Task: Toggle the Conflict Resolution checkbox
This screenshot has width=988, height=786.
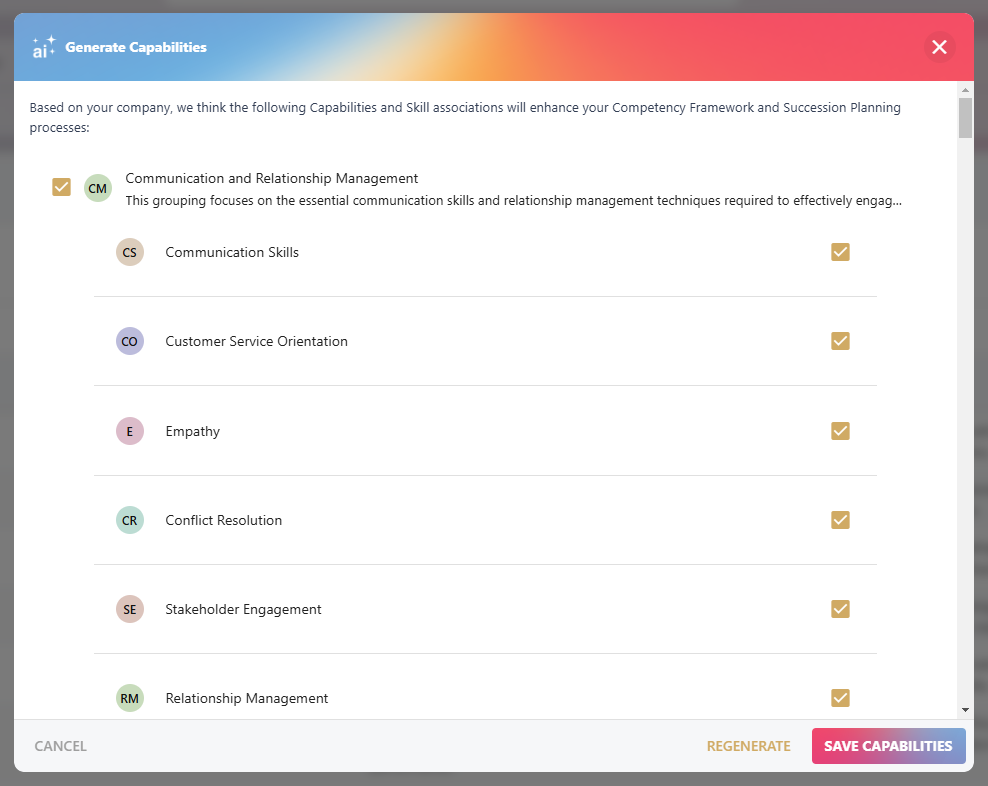Action: [841, 520]
